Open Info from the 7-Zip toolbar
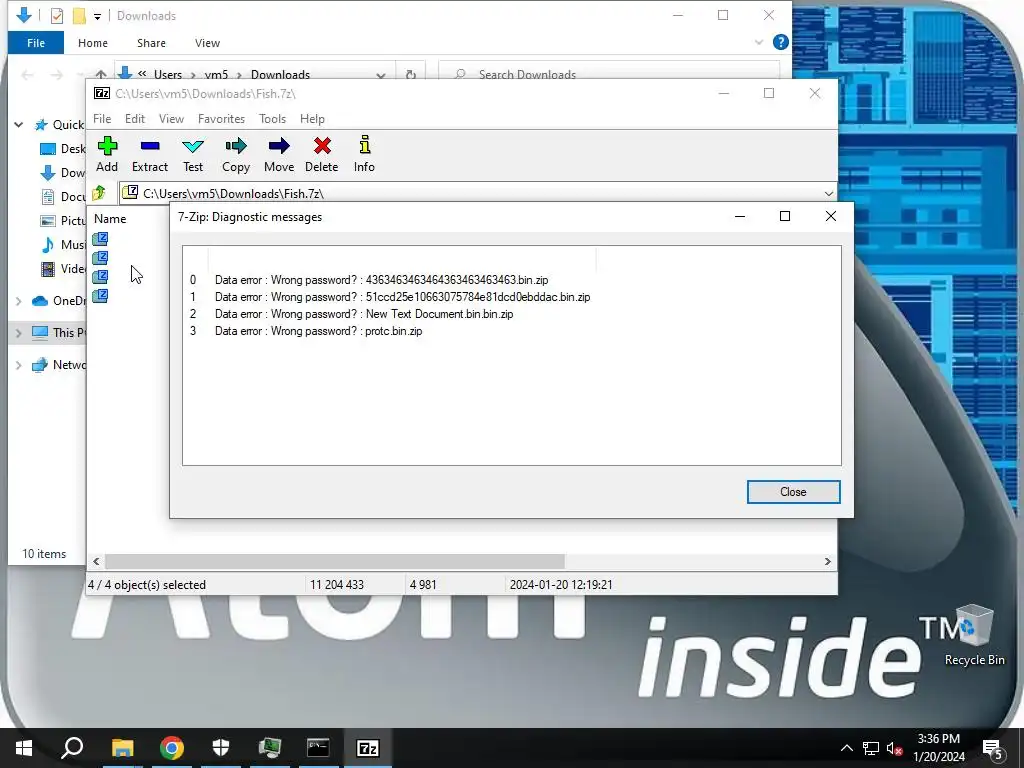The height and width of the screenshot is (768, 1024). click(364, 155)
